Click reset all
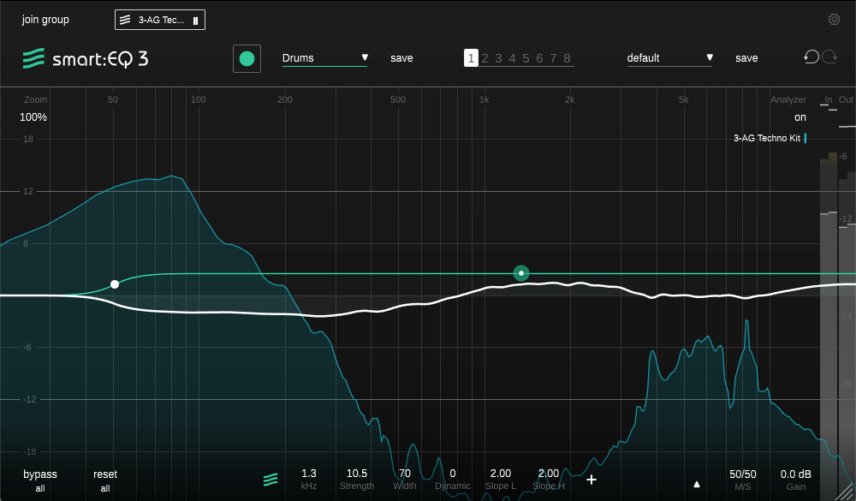856x501 pixels. point(105,480)
